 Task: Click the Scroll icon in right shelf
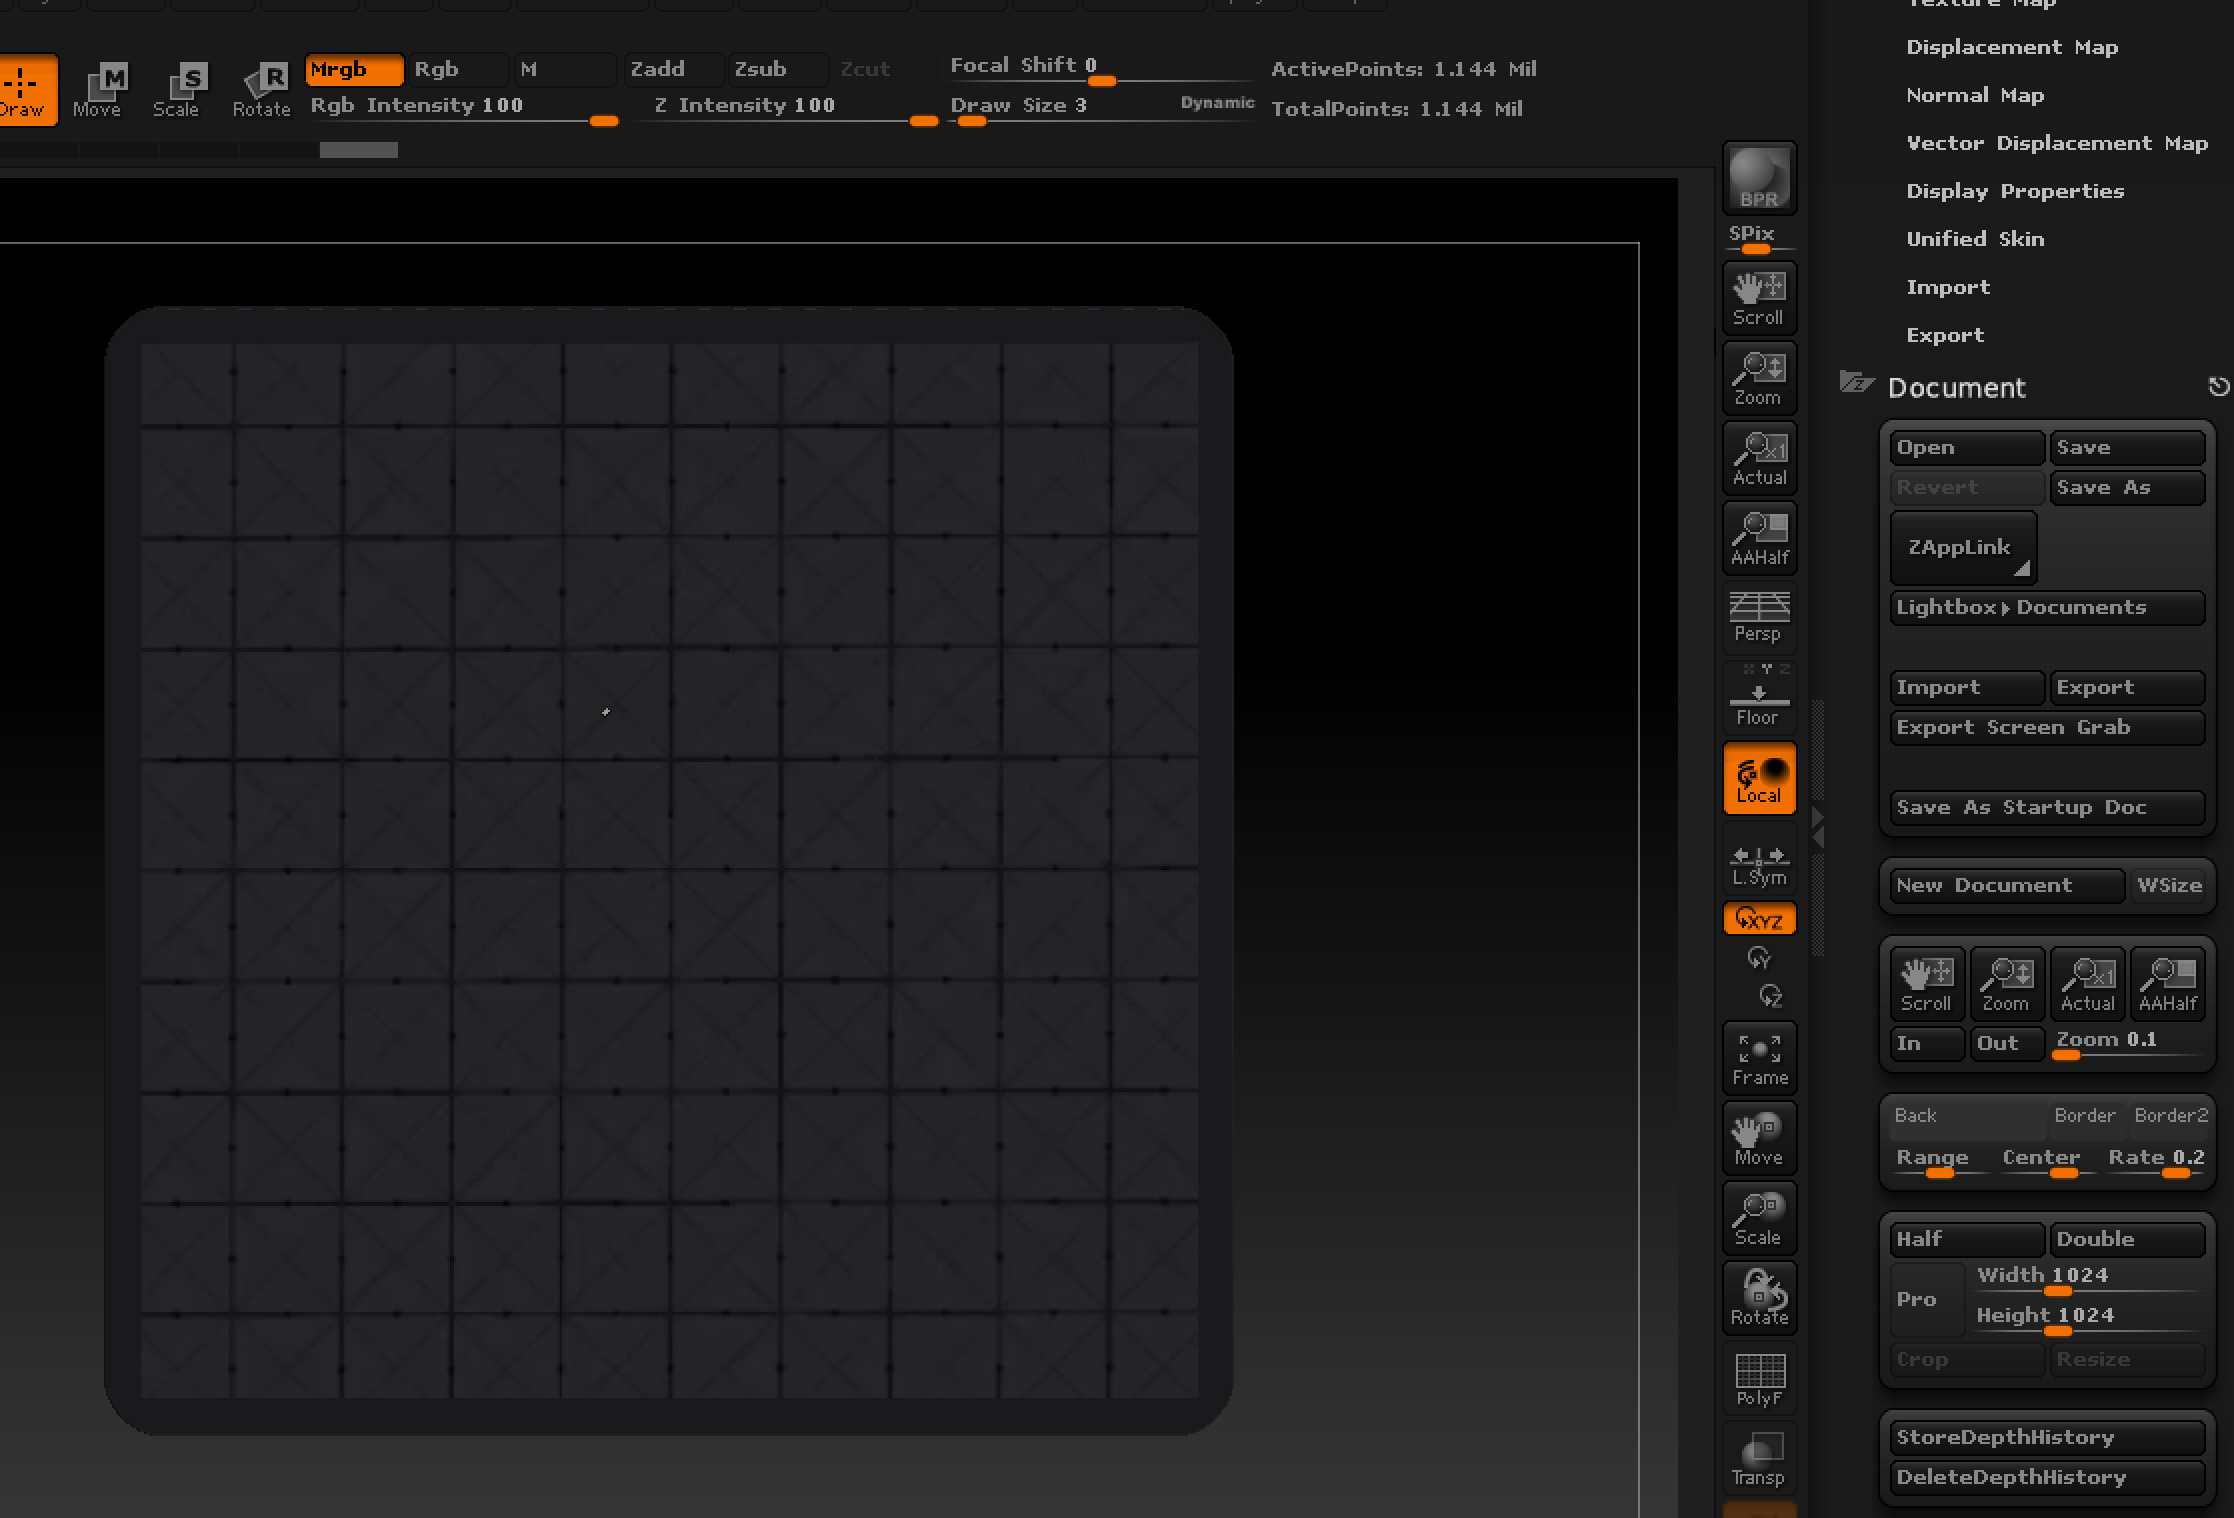pyautogui.click(x=1759, y=298)
